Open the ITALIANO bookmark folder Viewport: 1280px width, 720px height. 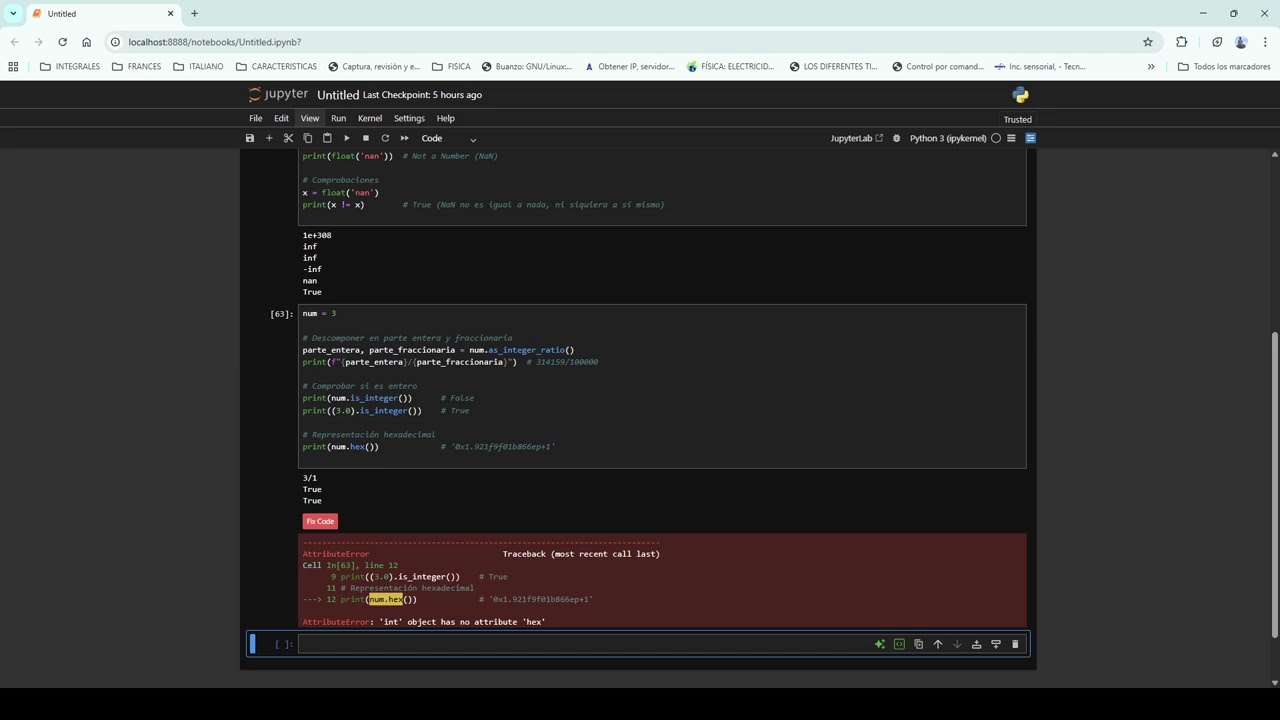(x=199, y=67)
